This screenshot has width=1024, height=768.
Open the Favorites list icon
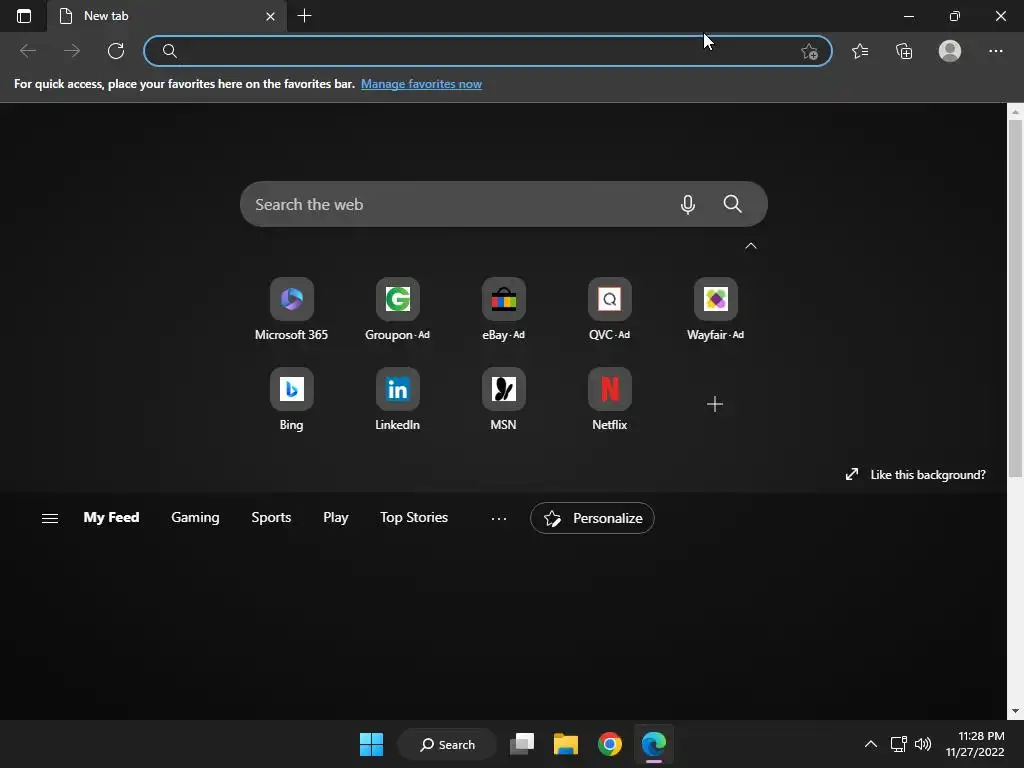tap(860, 51)
